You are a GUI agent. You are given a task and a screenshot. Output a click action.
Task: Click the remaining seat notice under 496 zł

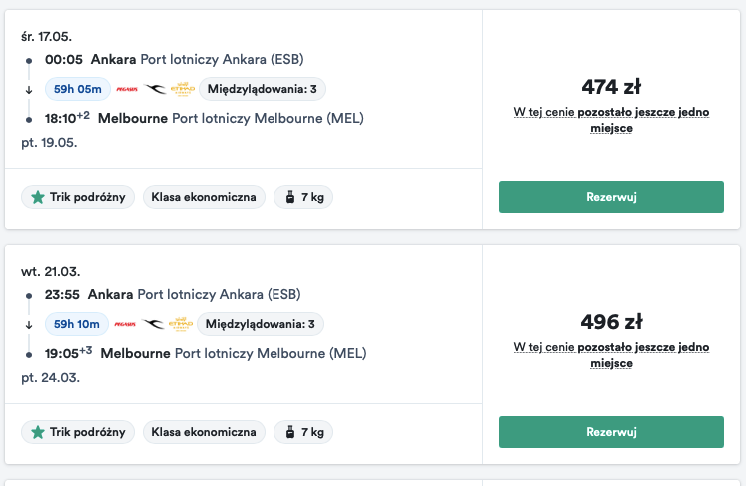point(611,355)
